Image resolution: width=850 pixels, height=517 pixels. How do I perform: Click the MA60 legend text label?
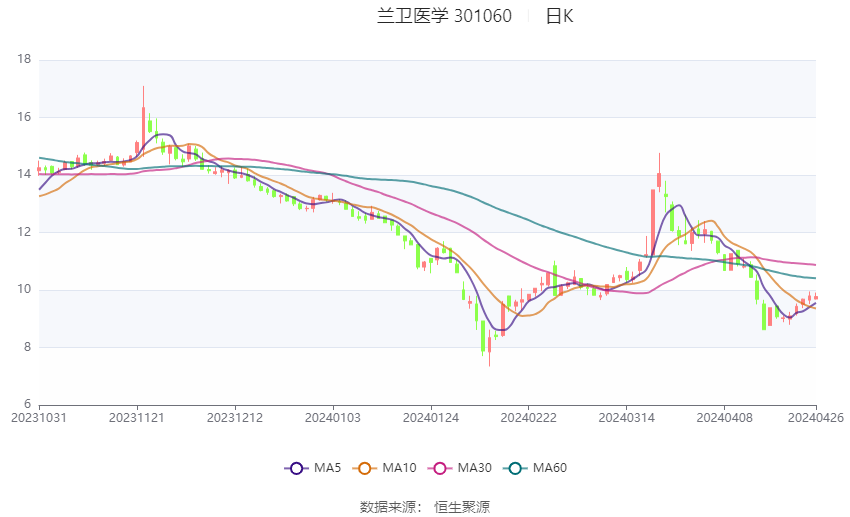coord(549,468)
